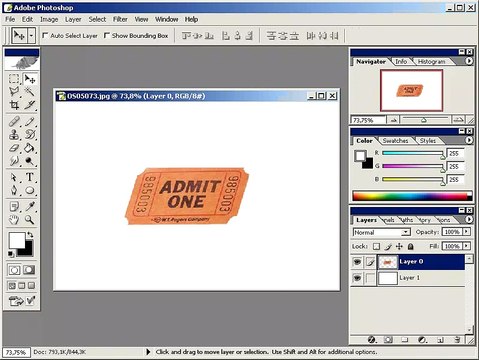
Task: Click create new set folder icon
Action: point(405,340)
